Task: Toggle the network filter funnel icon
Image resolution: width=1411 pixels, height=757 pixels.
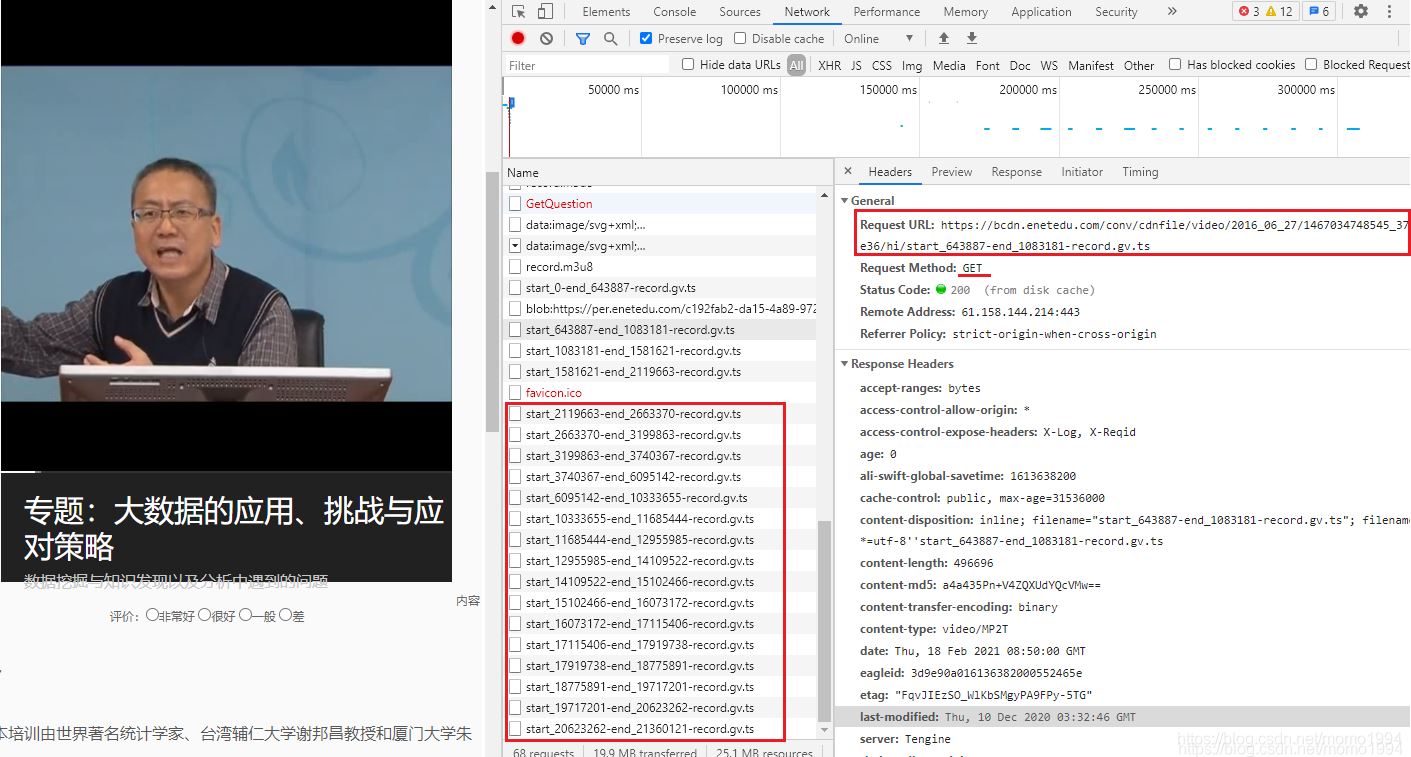Action: [583, 39]
